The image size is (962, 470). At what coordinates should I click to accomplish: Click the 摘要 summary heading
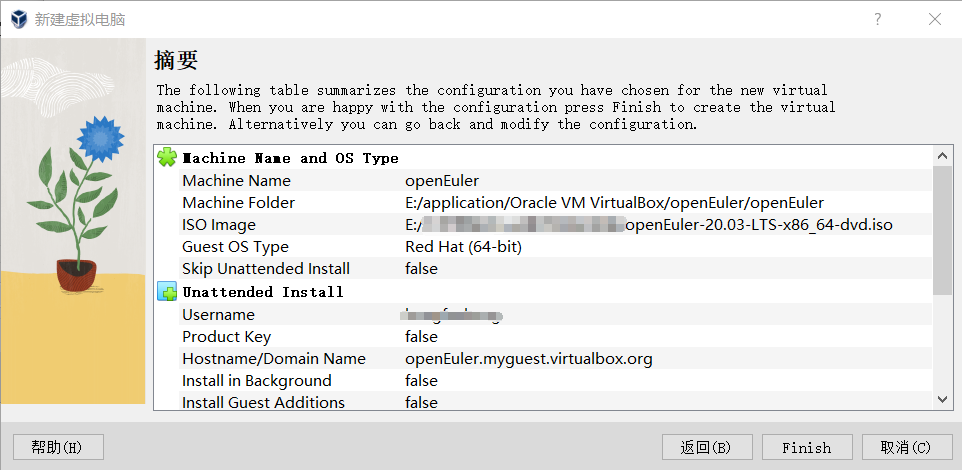coord(176,61)
